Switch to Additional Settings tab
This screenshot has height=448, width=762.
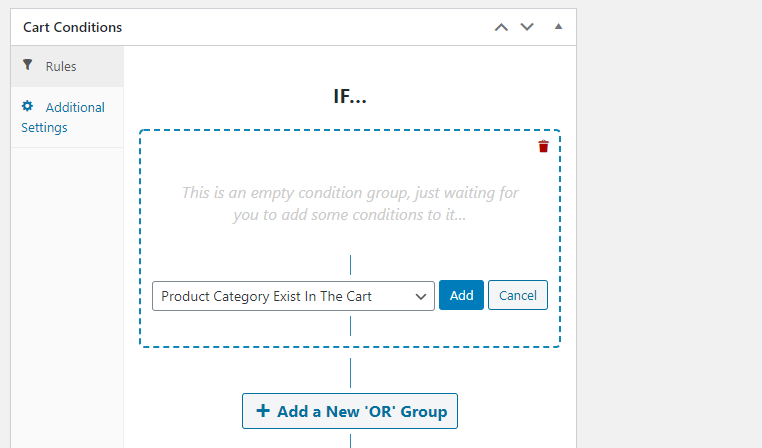pos(67,117)
